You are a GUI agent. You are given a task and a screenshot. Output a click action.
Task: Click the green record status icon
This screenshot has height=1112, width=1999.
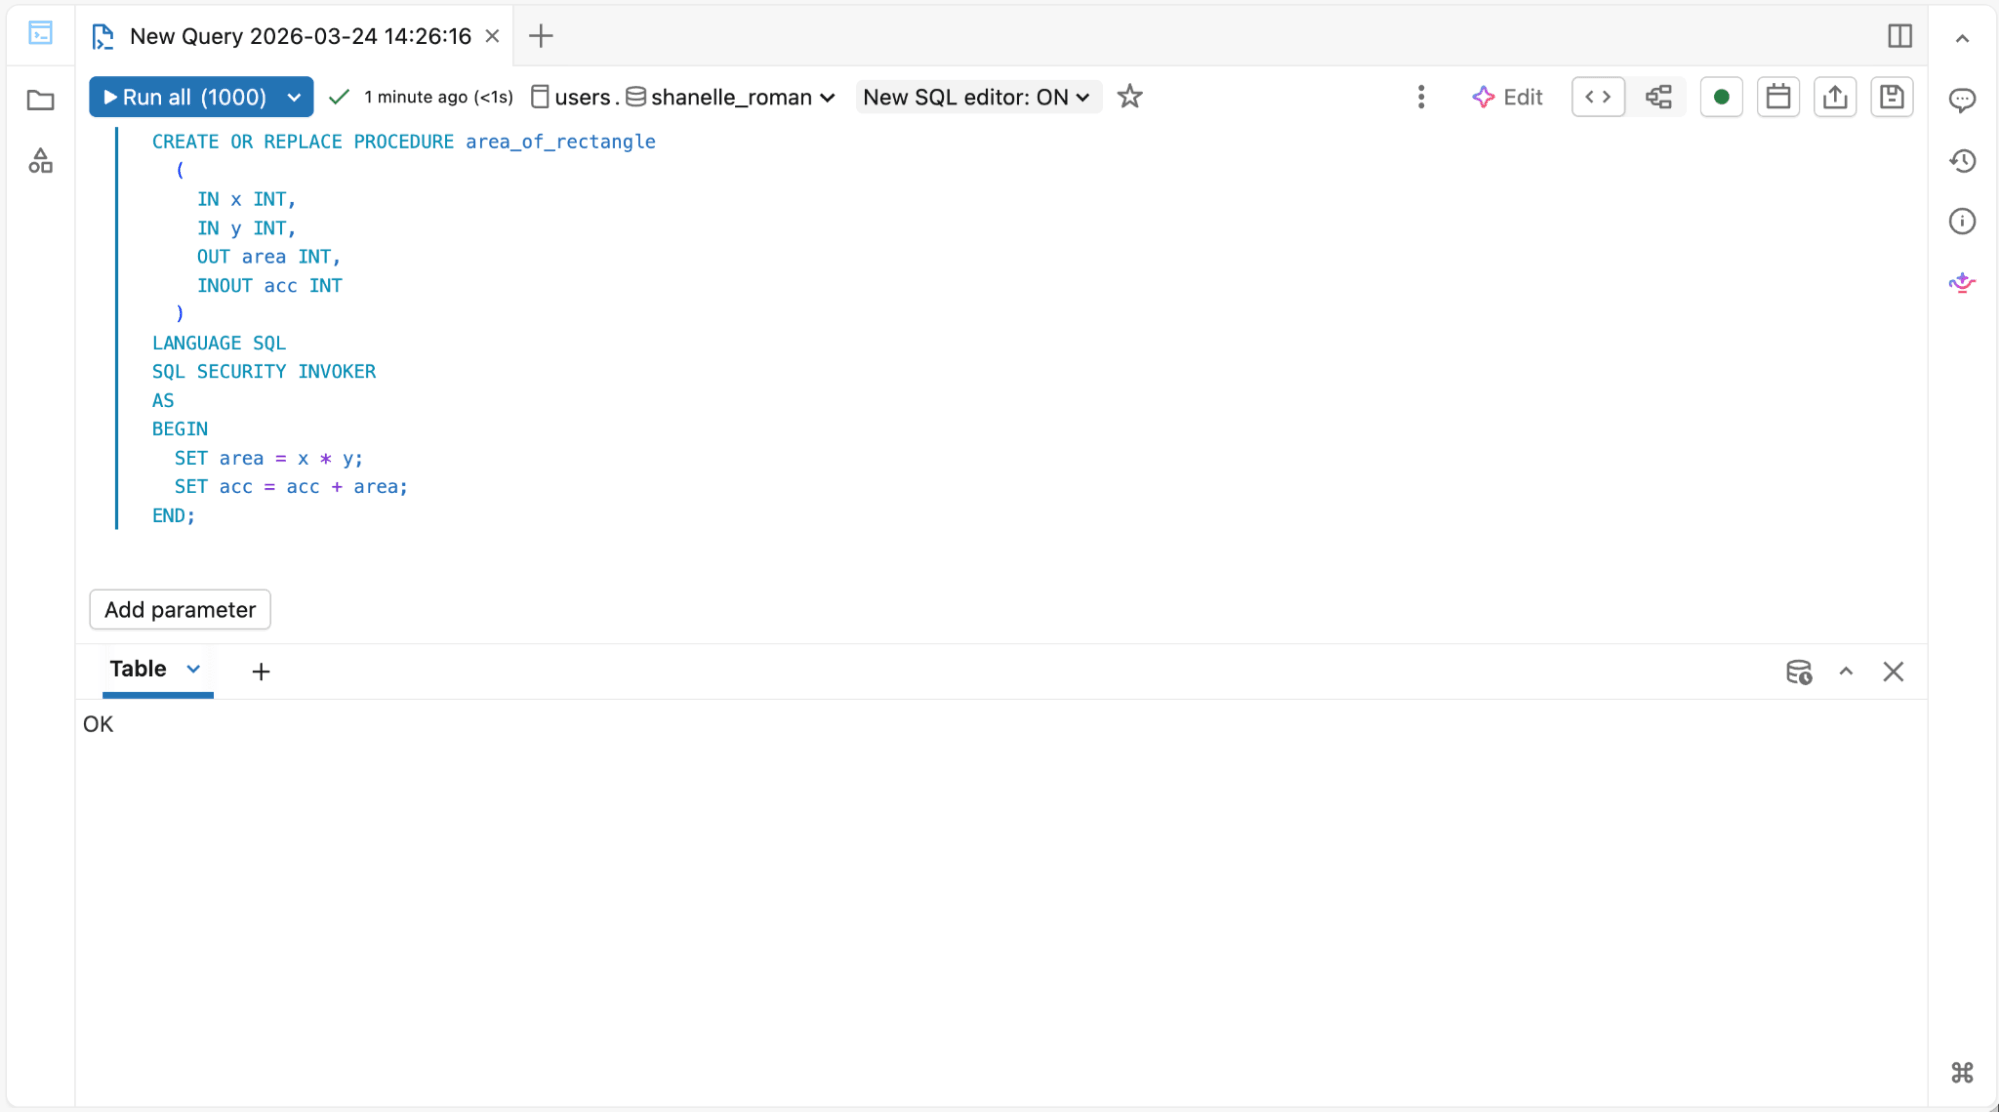click(1721, 96)
